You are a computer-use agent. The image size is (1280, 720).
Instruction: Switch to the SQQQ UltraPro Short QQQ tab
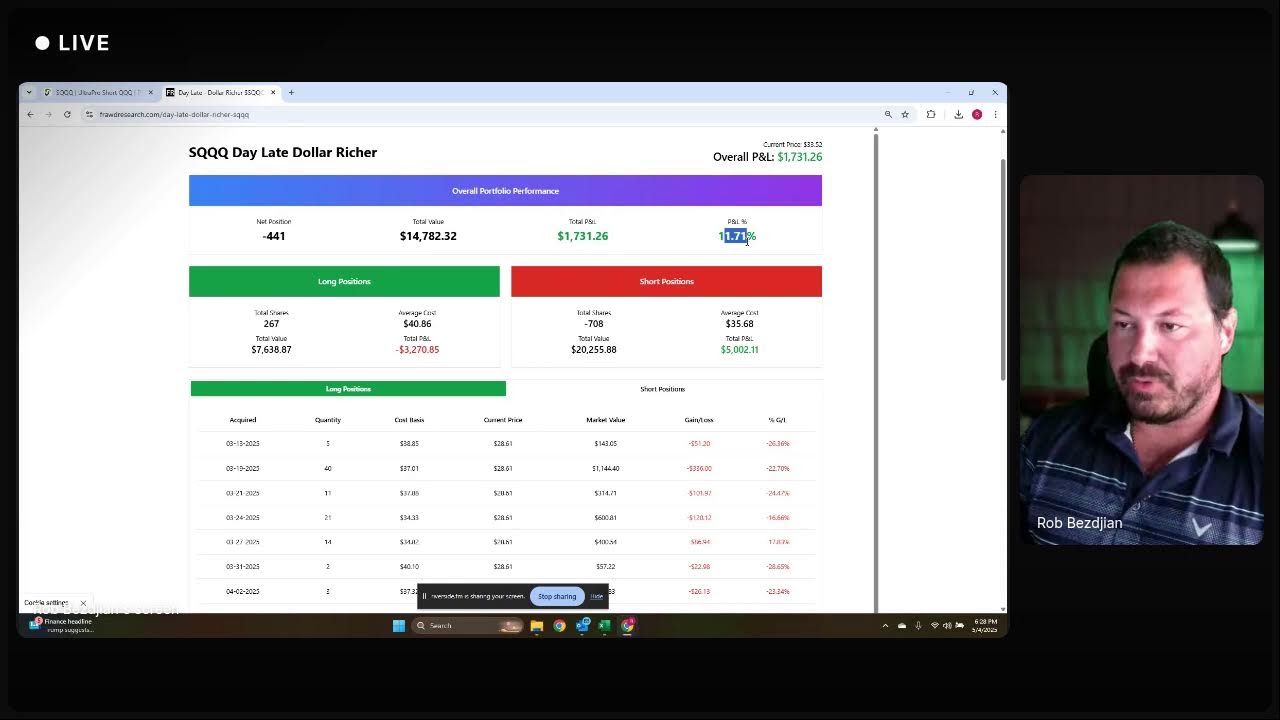pos(98,92)
